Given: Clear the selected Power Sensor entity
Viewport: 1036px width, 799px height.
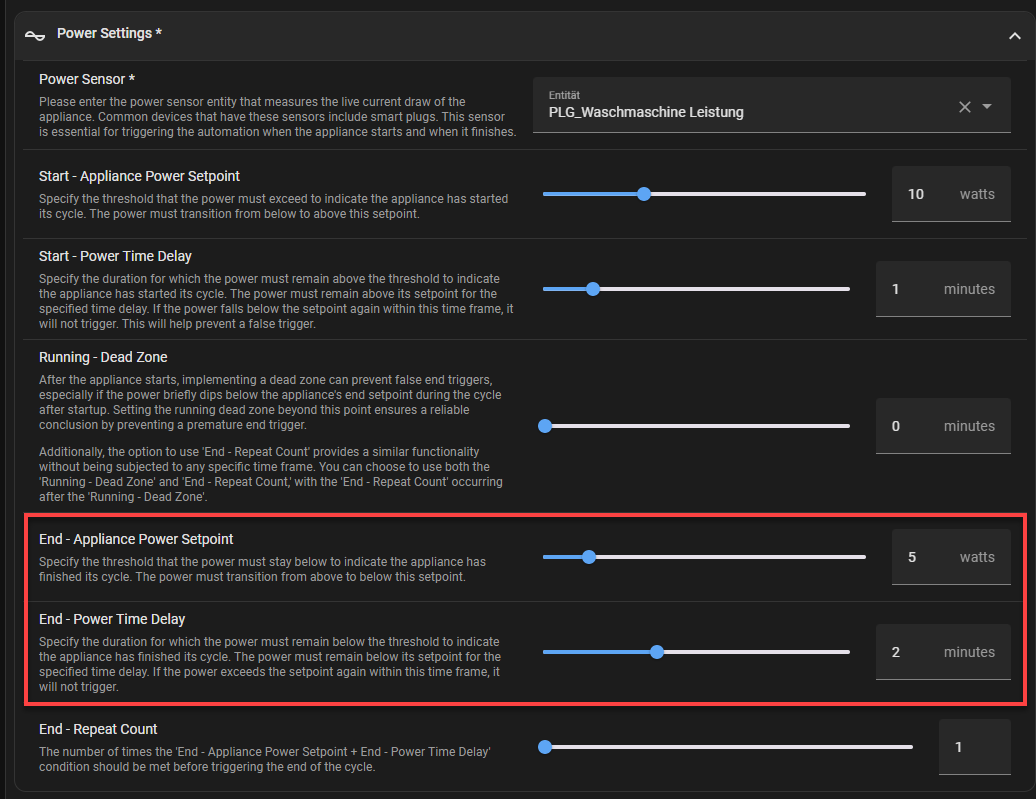Looking at the screenshot, I should point(965,107).
